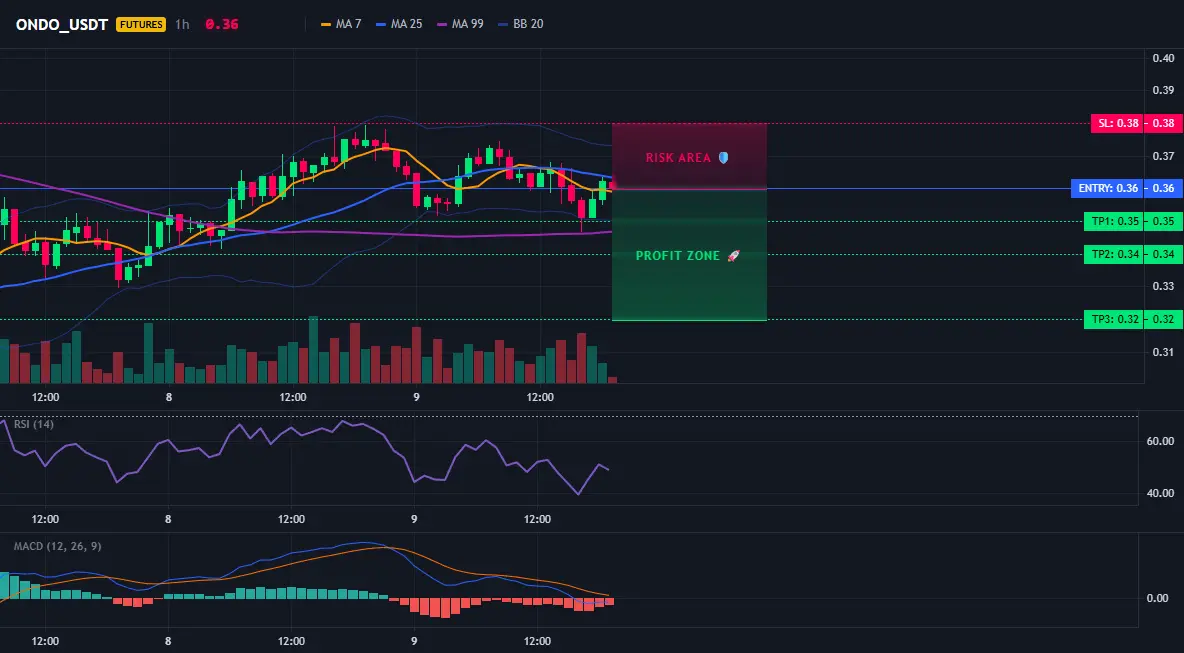Click the TP1: 0.35 target label

(1114, 221)
